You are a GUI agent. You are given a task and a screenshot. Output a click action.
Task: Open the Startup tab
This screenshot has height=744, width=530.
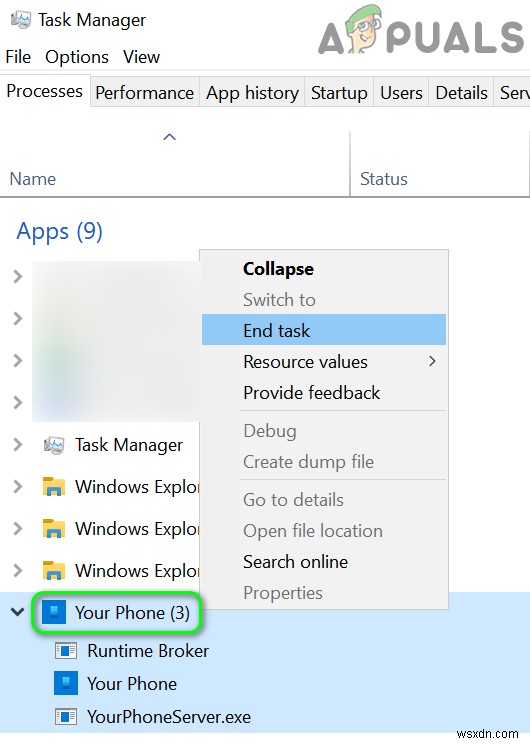tap(339, 93)
